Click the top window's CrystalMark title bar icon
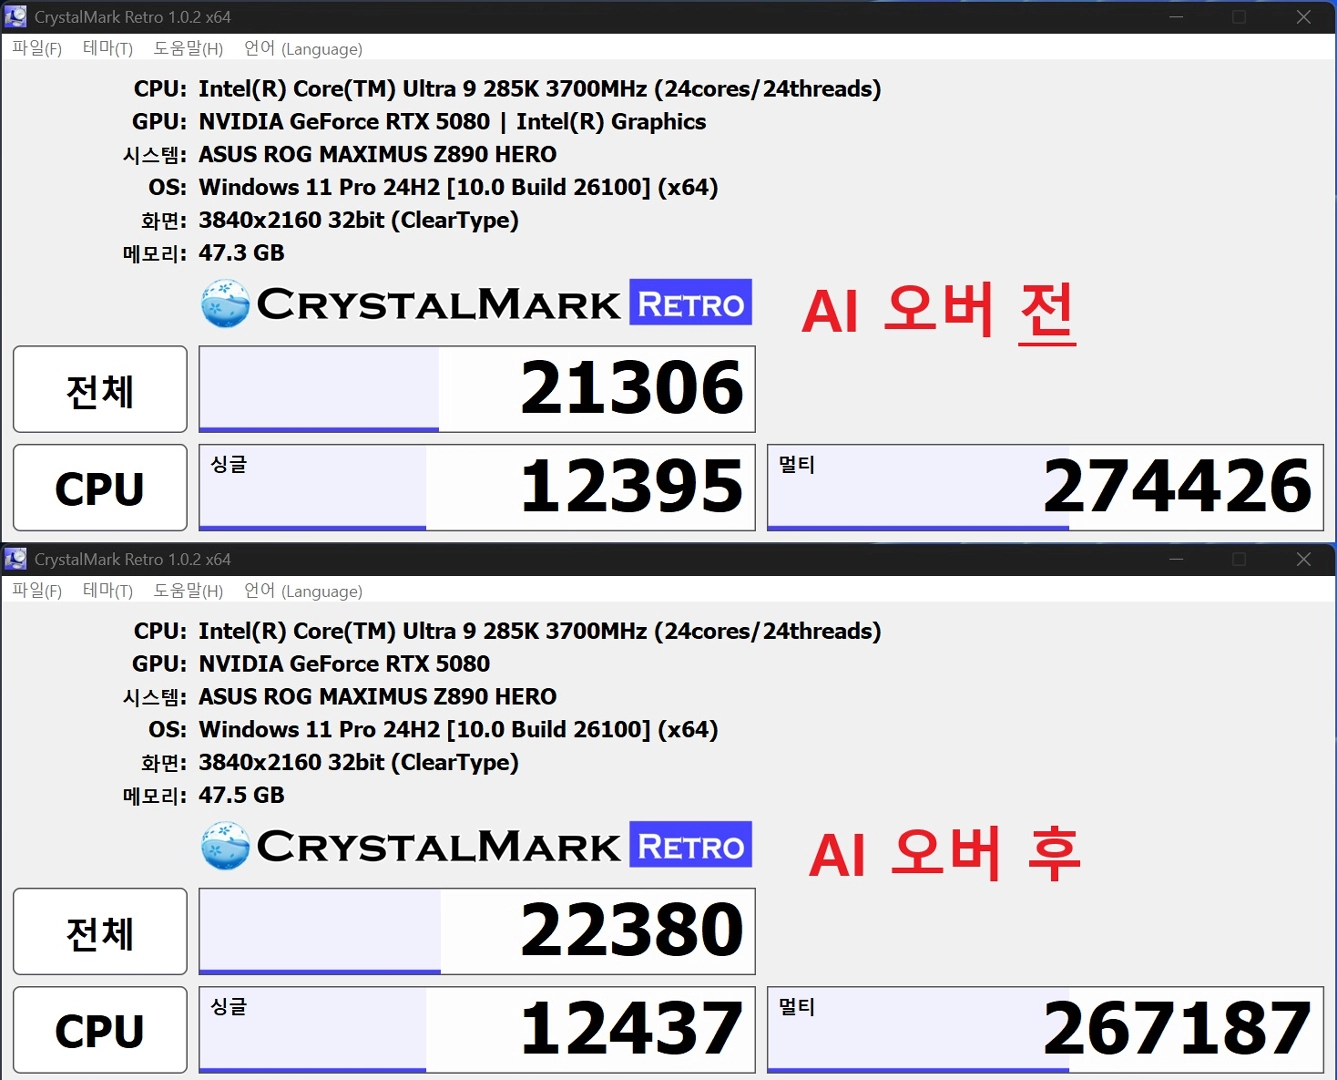Viewport: 1337px width, 1080px height. click(16, 17)
